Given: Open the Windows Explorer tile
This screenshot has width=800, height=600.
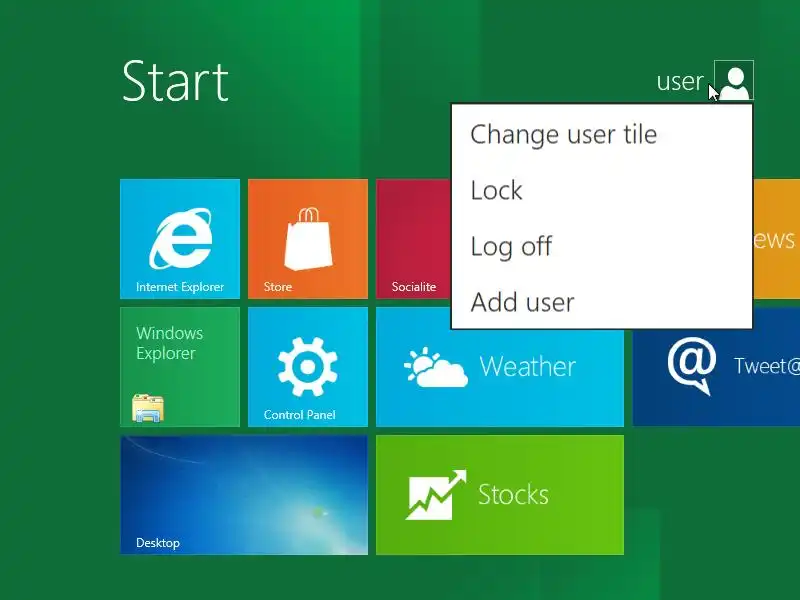Looking at the screenshot, I should pos(180,367).
